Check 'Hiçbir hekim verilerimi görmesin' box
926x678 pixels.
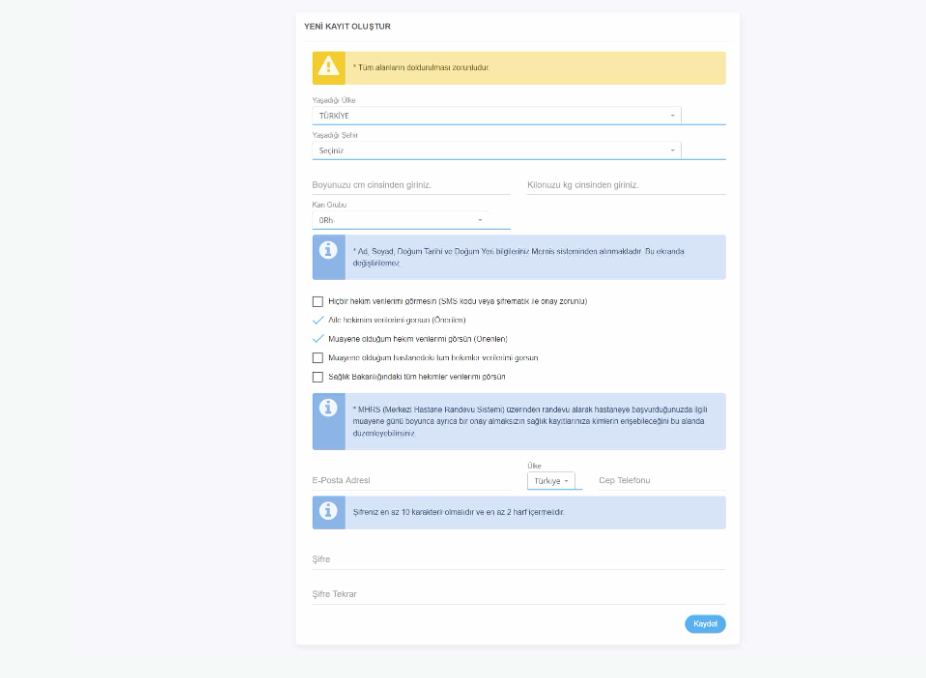[x=318, y=301]
